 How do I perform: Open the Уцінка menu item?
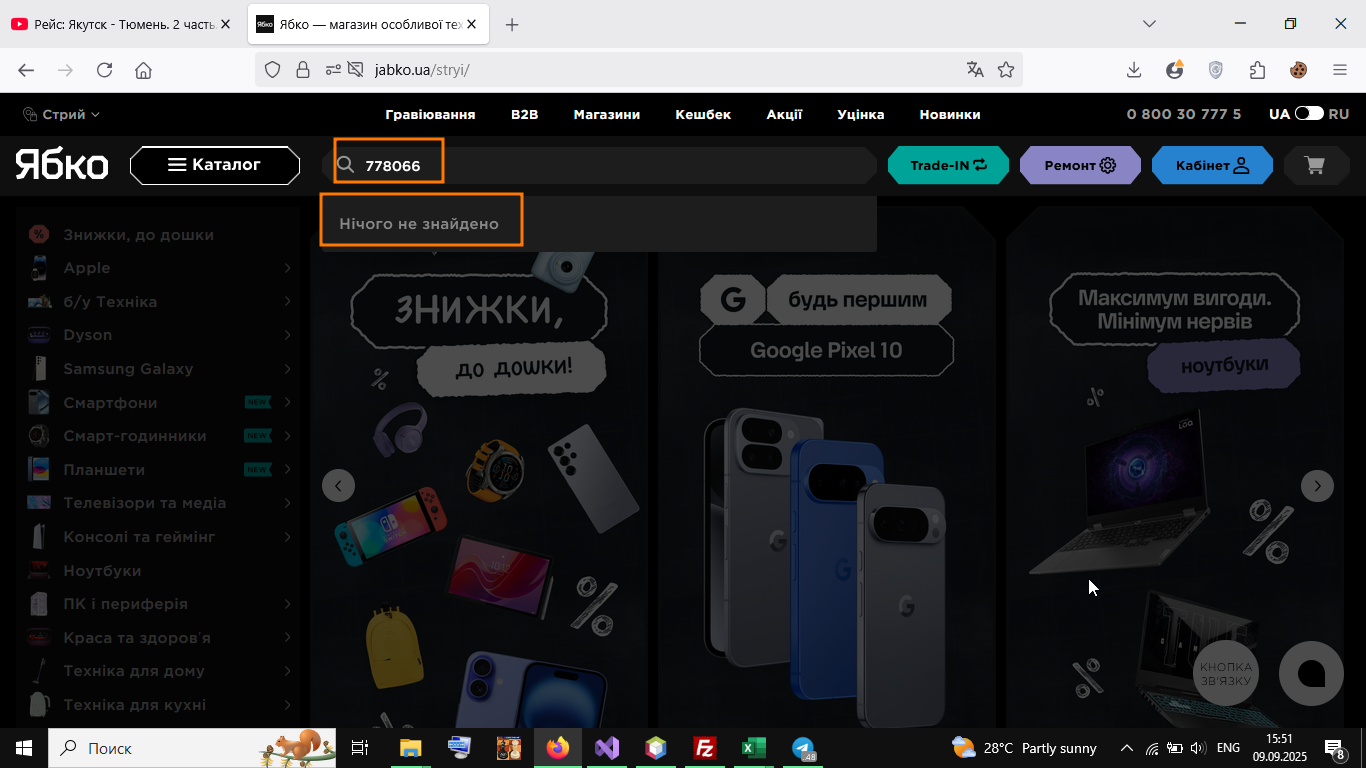(x=860, y=114)
